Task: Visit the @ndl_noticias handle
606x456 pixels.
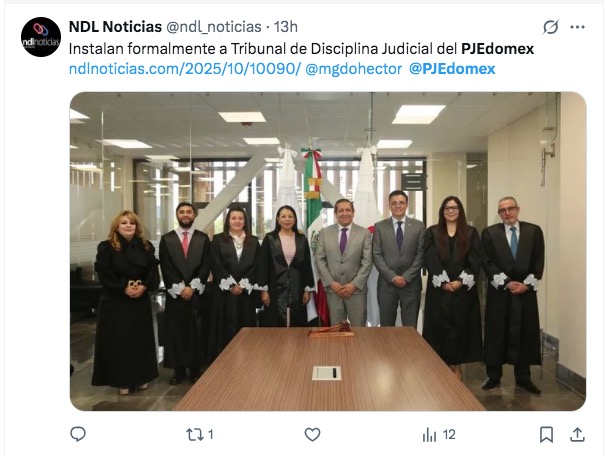Action: point(214,27)
